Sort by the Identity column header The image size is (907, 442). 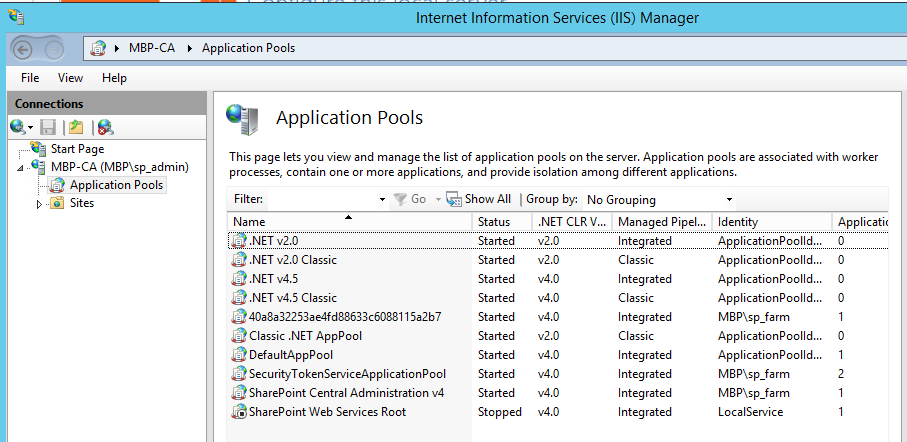[772, 222]
